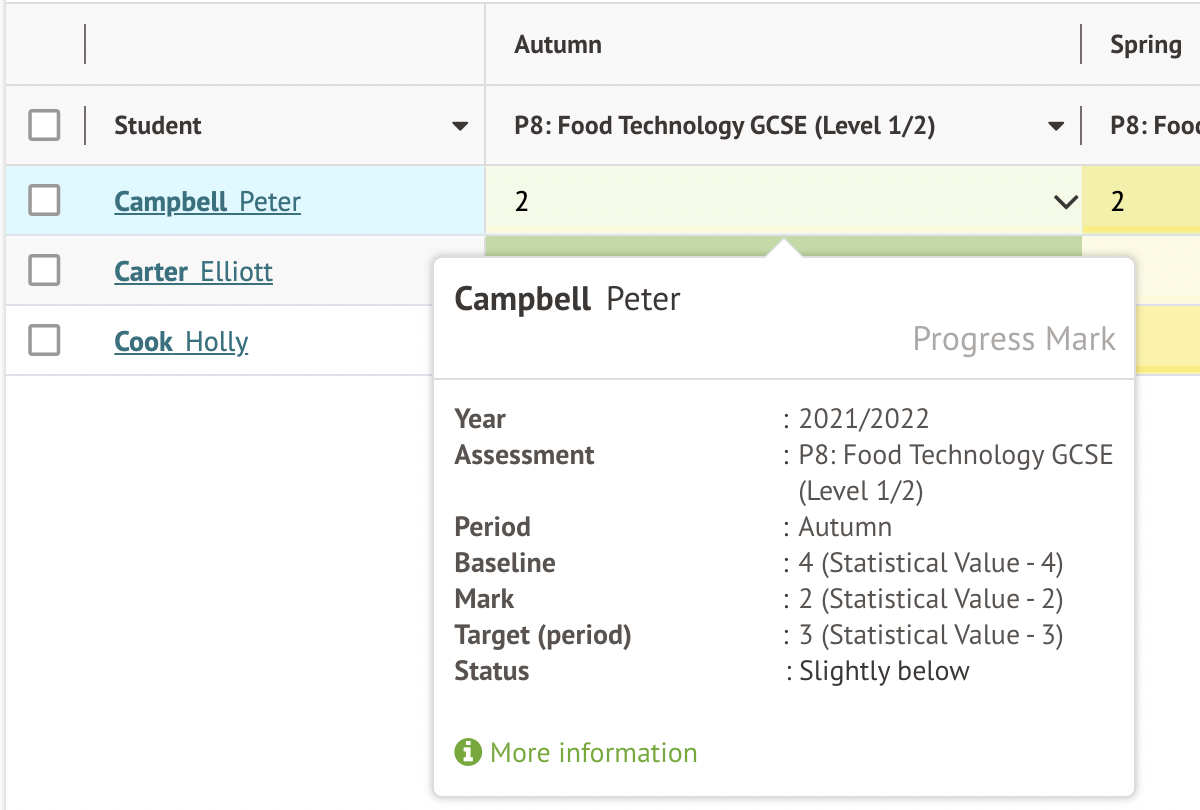Open the Student column sort dropdown
This screenshot has height=810, width=1200.
pyautogui.click(x=460, y=127)
